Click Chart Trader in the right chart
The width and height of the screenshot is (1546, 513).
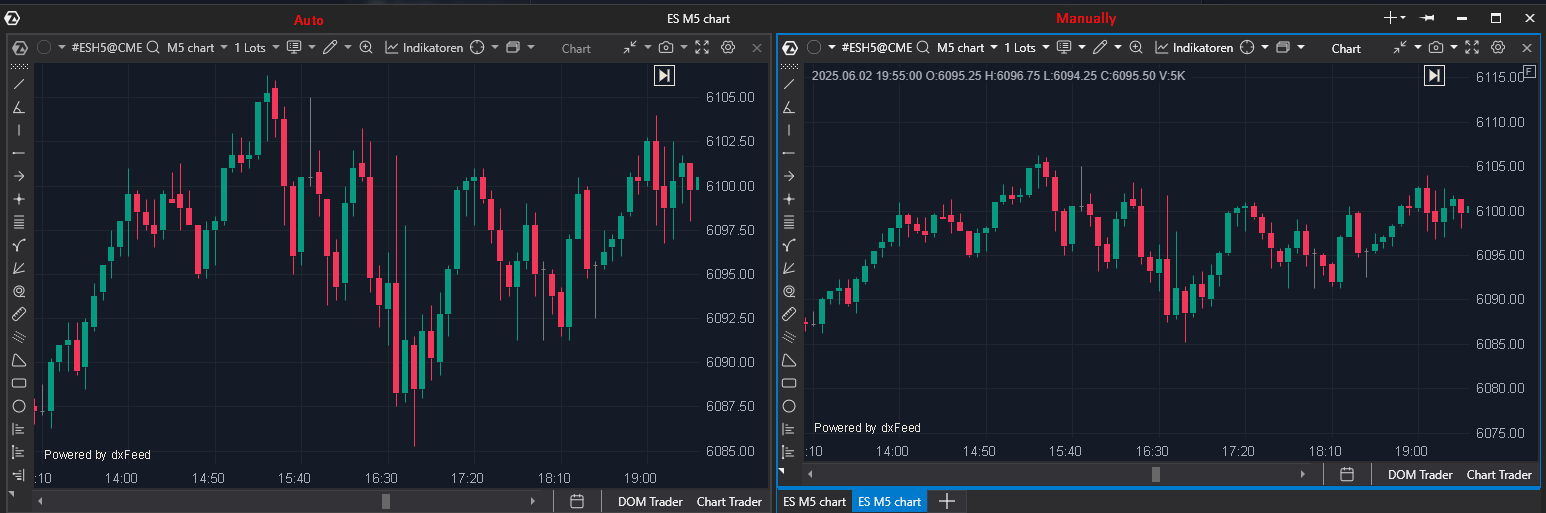point(1498,475)
